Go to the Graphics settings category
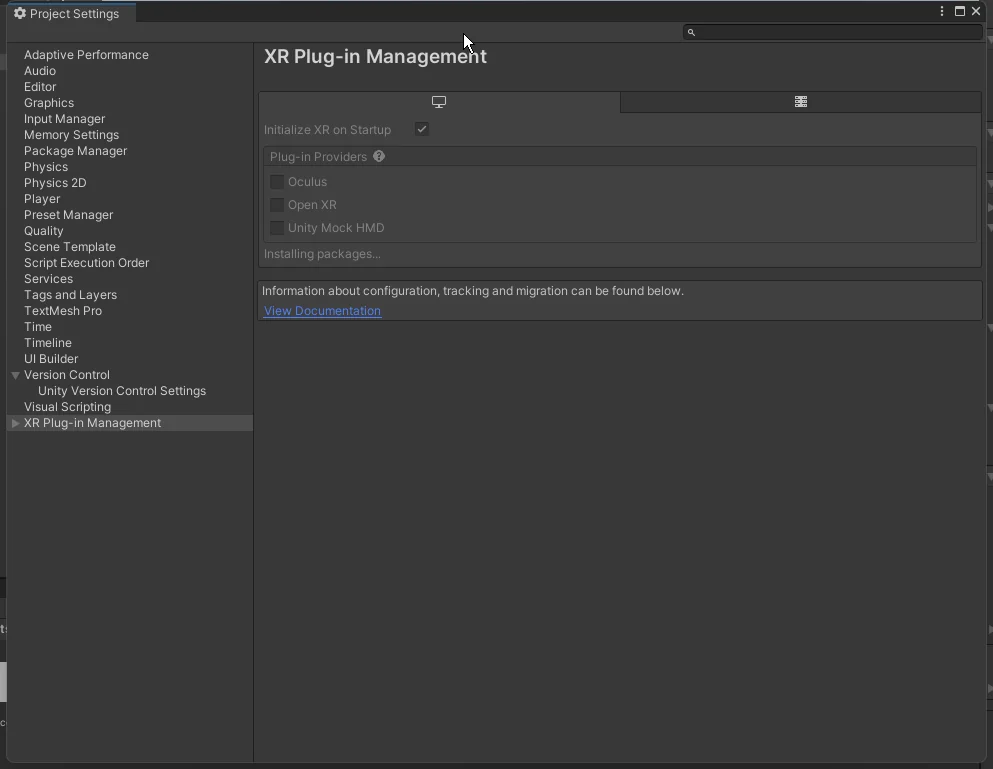Image resolution: width=993 pixels, height=769 pixels. pyautogui.click(x=49, y=103)
